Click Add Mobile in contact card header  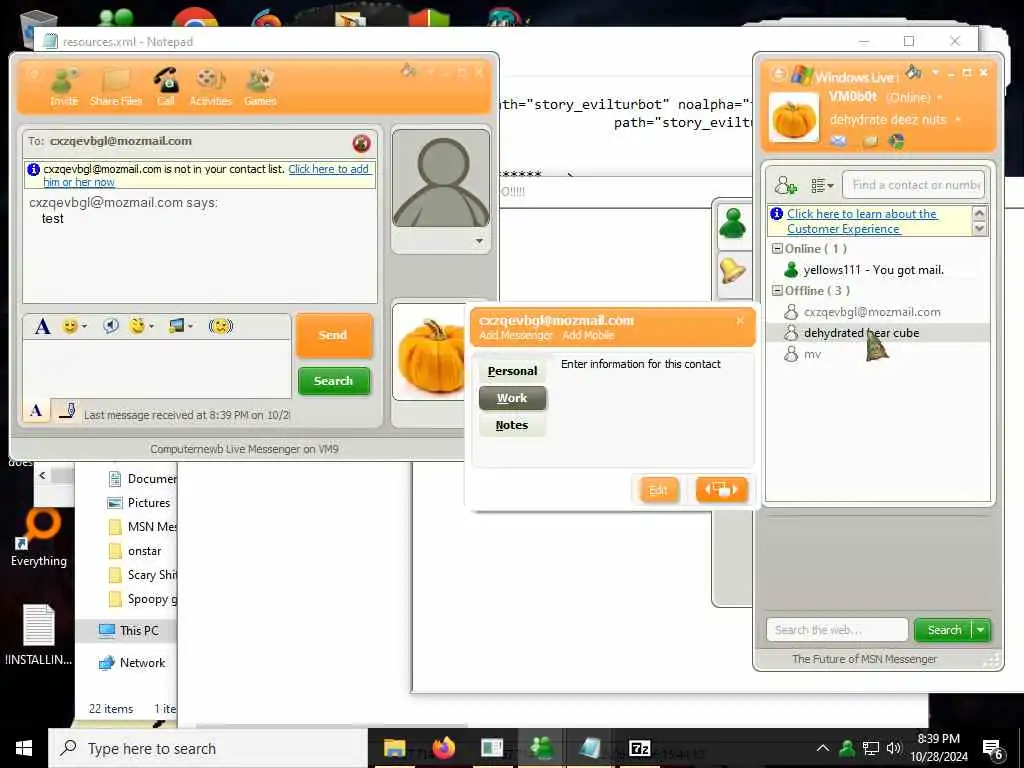tap(588, 335)
